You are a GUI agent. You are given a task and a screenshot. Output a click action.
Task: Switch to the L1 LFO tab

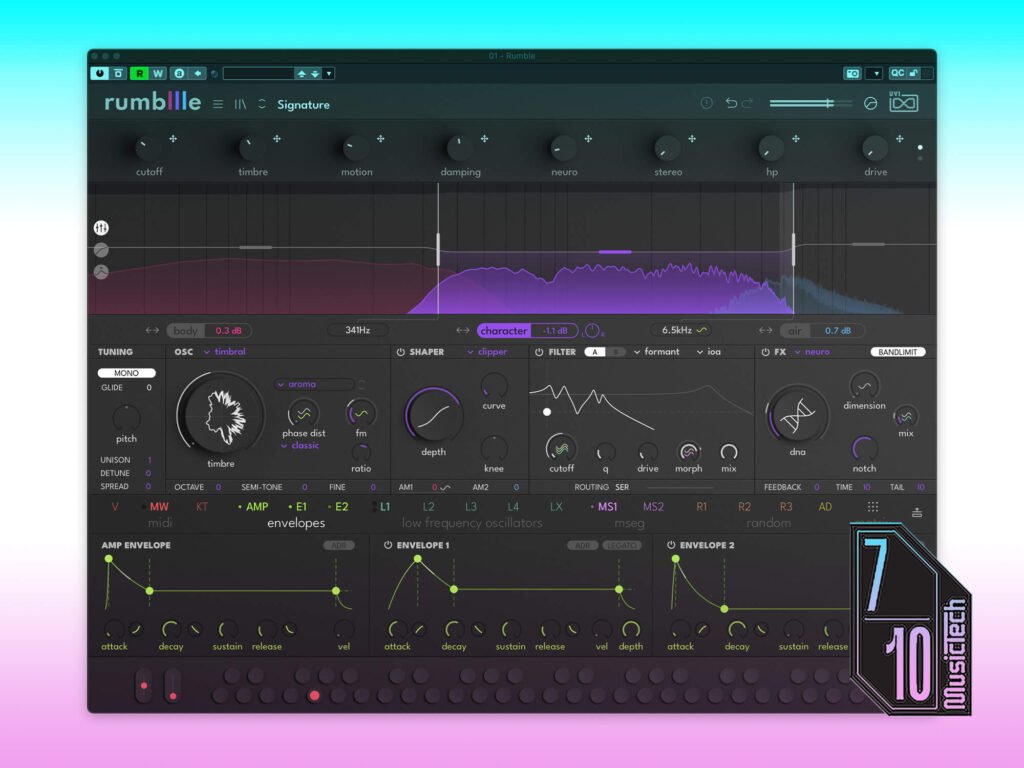click(x=384, y=507)
